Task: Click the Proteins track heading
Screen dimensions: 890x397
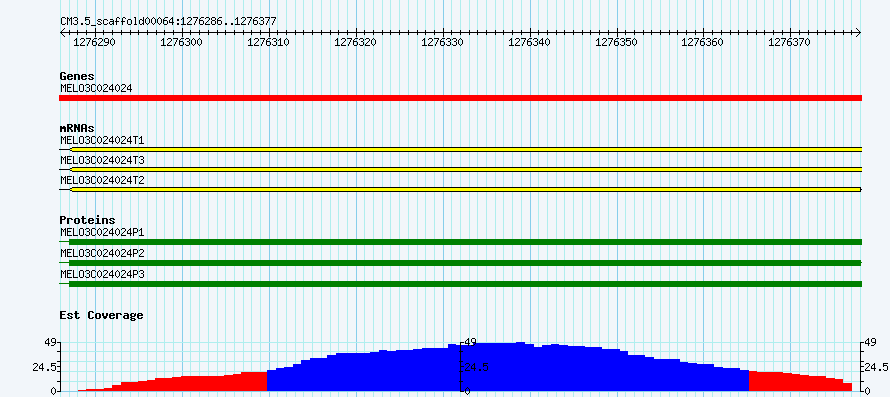Action: 87,220
